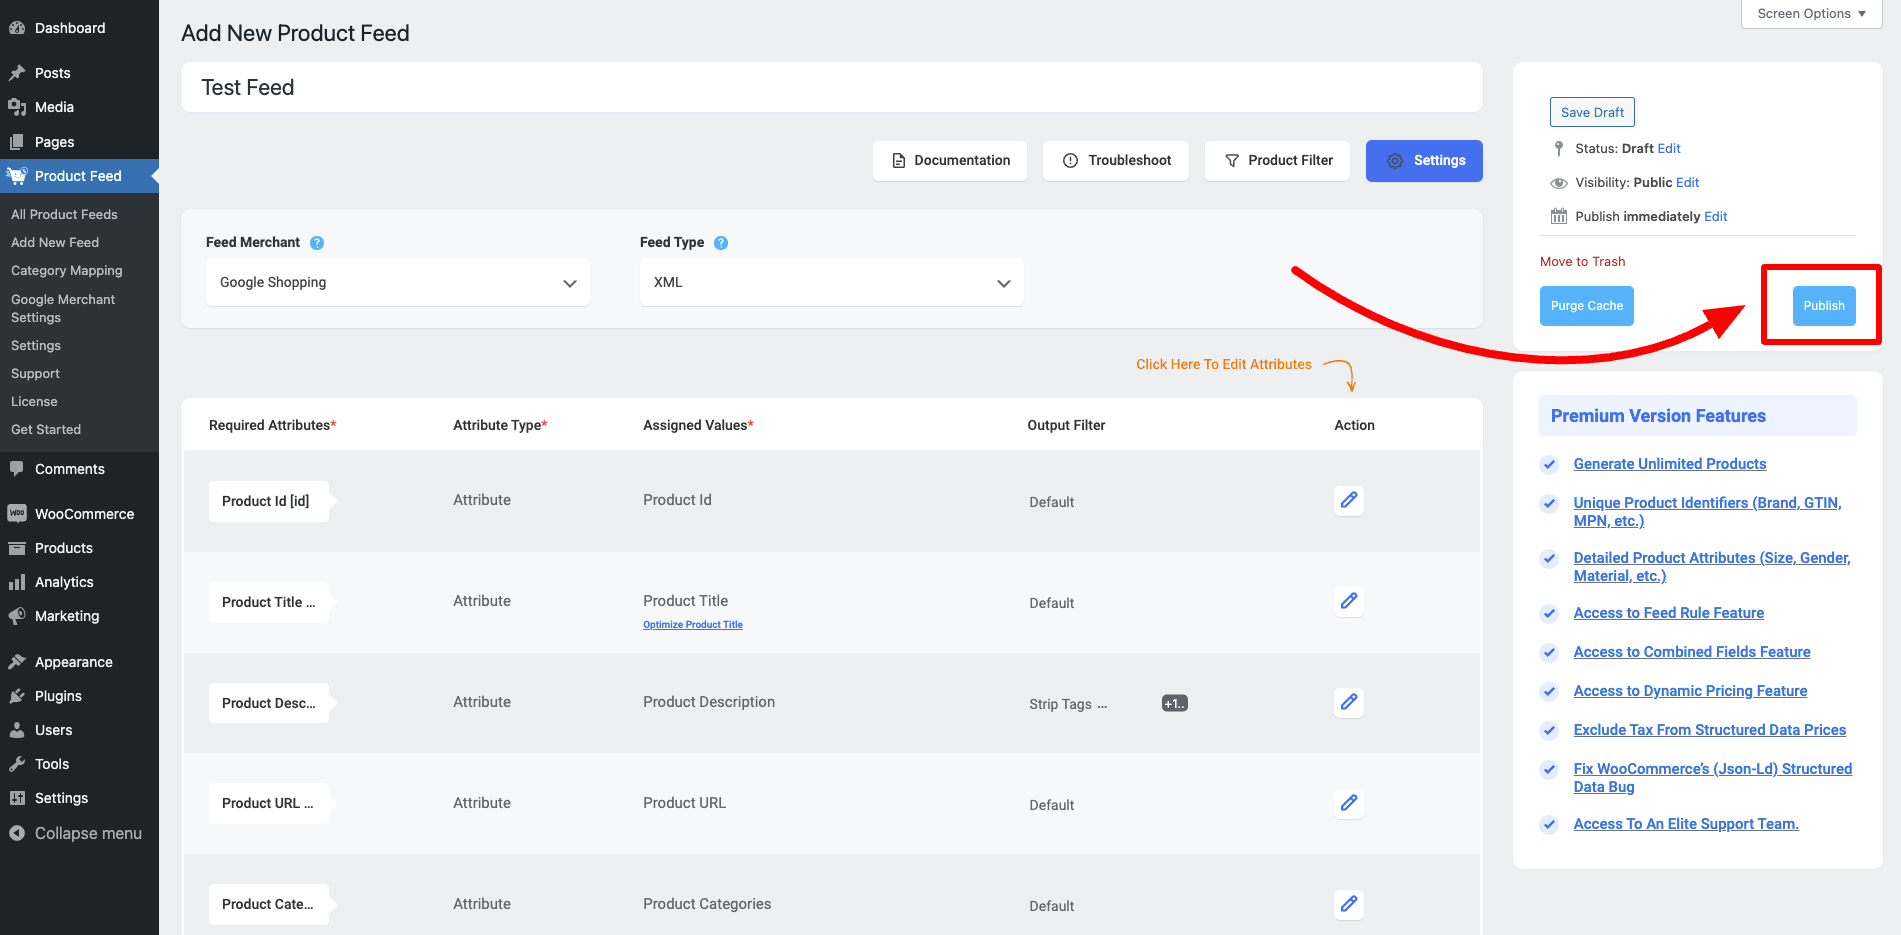
Task: Expand the Screen Options panel
Action: pos(1812,14)
